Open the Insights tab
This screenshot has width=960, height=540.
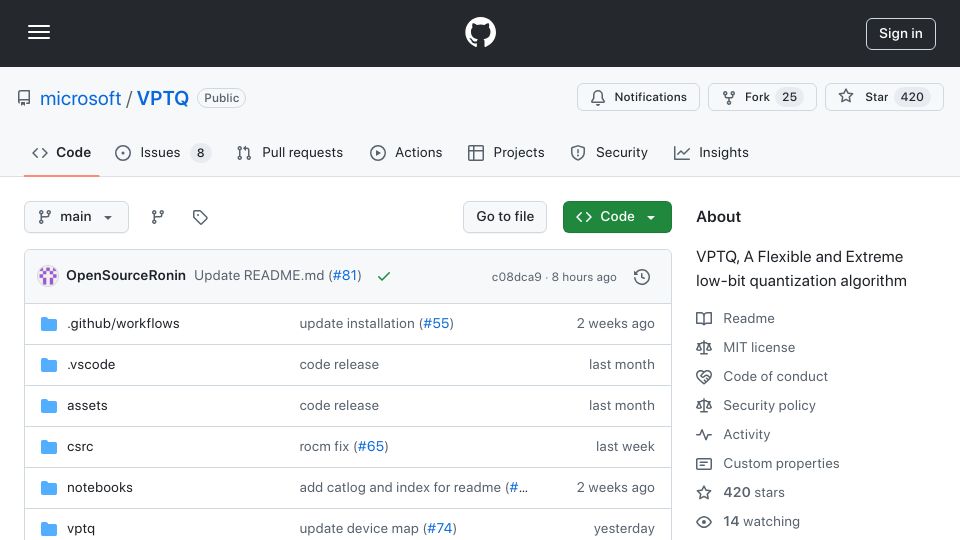(711, 152)
